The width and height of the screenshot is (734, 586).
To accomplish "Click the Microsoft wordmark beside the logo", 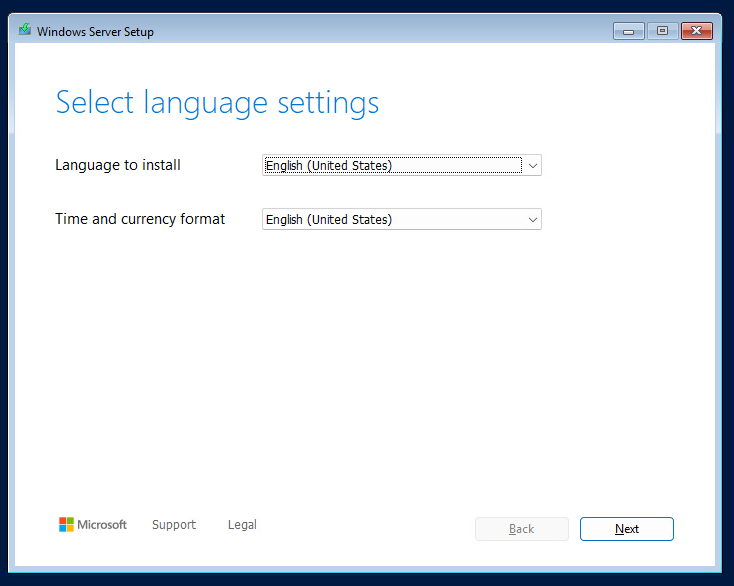I will coord(102,524).
